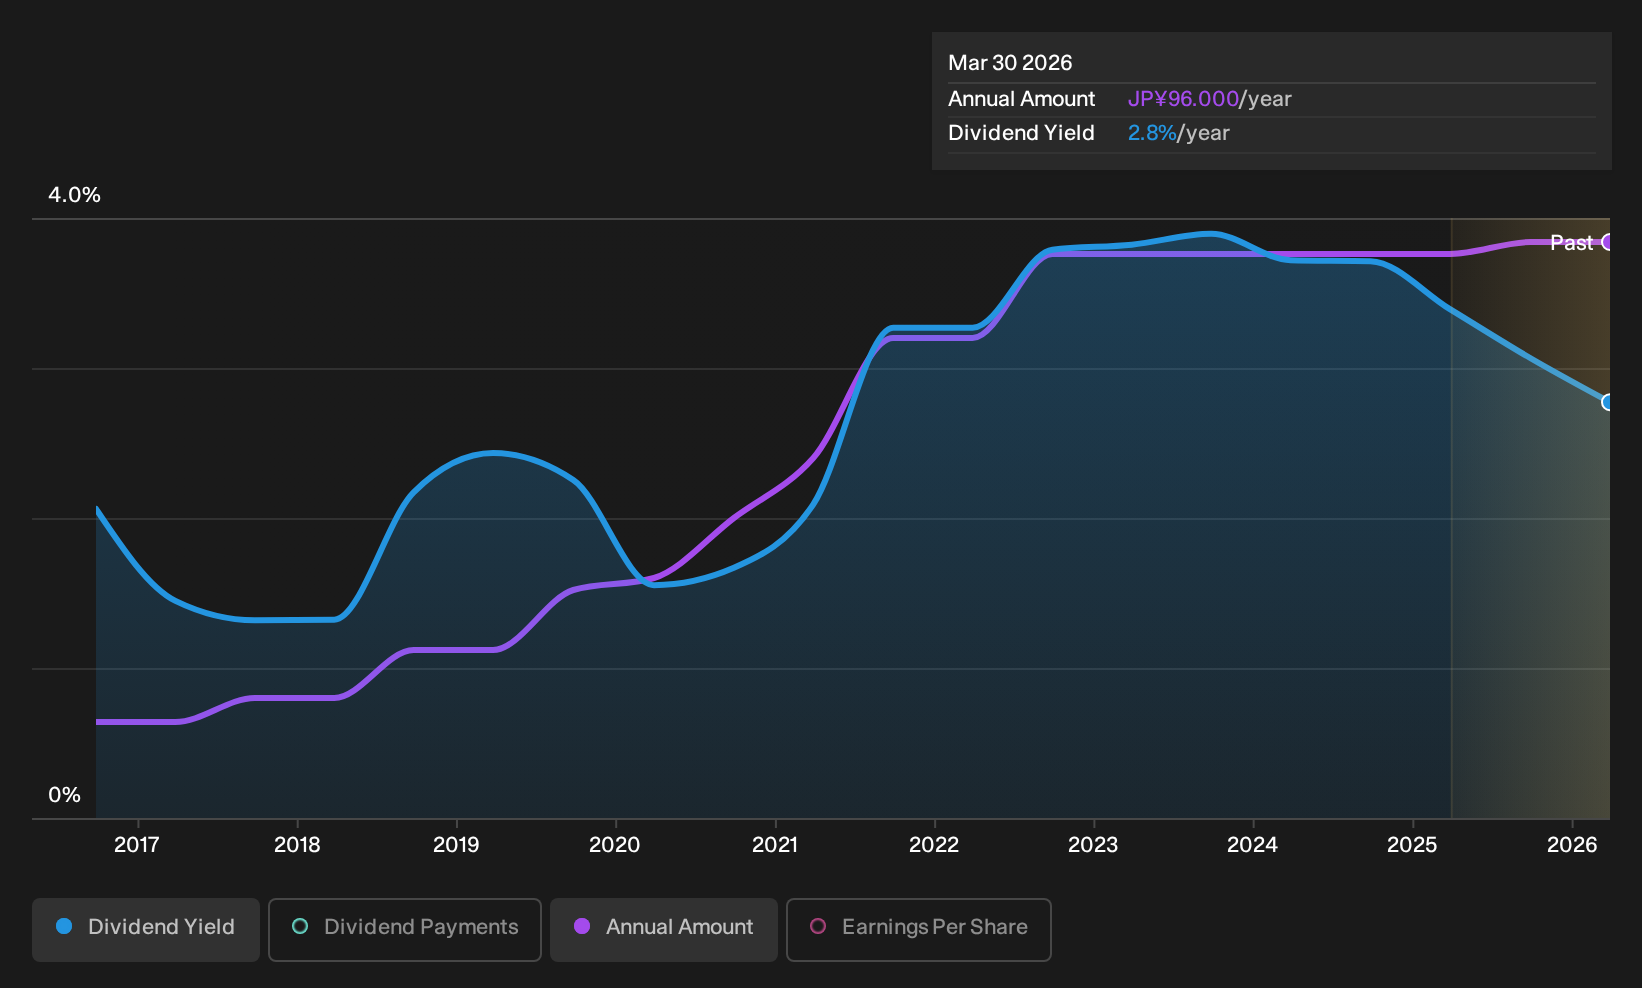
Task: Click the blue dividend yield endpoint marker
Action: pos(1607,402)
